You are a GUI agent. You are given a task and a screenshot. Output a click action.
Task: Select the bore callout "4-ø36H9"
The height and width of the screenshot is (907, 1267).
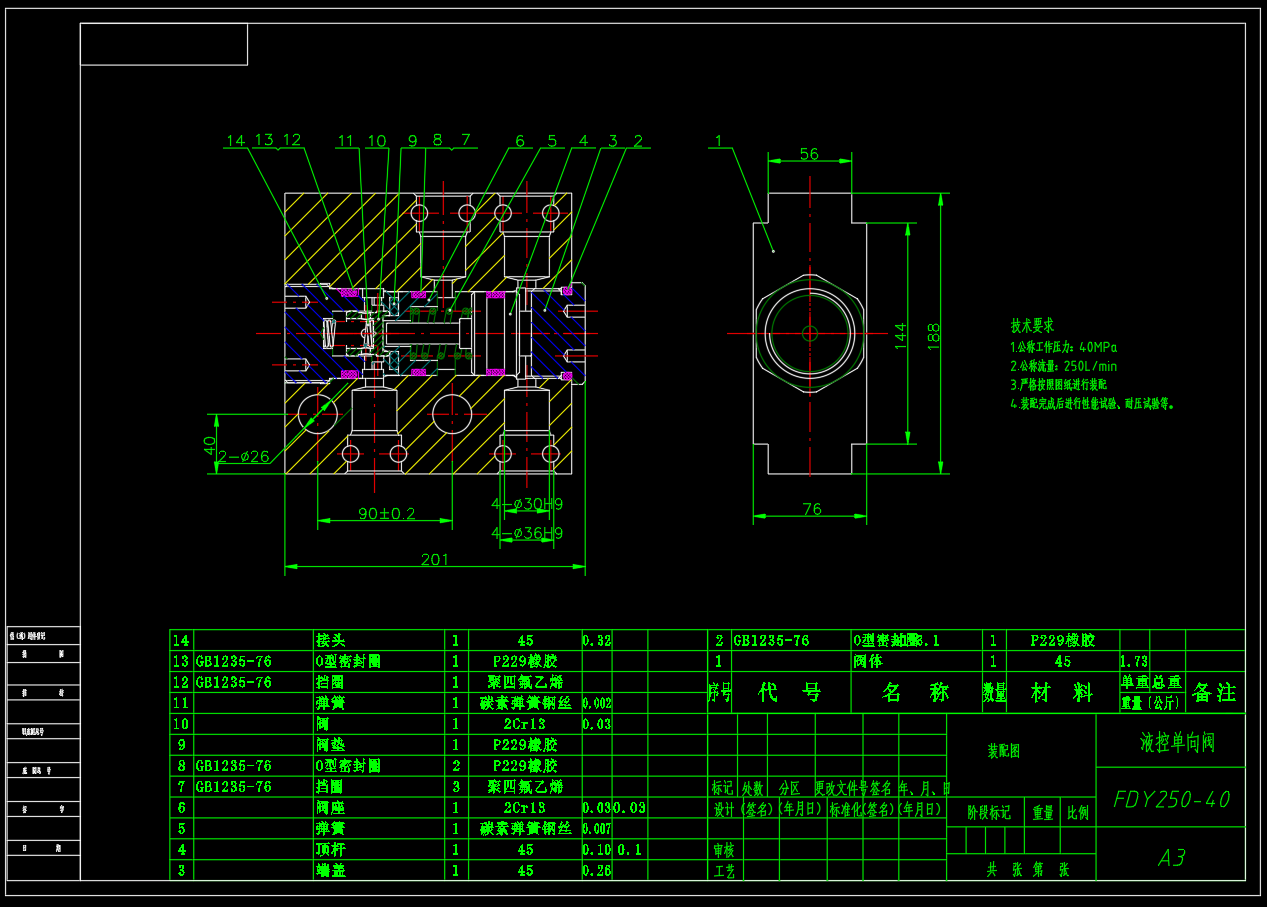pos(527,533)
